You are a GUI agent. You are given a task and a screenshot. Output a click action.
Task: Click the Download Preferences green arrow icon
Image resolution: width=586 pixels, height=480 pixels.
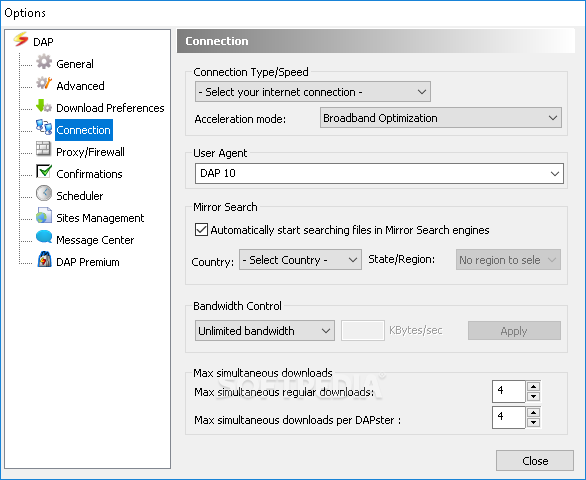(x=44, y=106)
